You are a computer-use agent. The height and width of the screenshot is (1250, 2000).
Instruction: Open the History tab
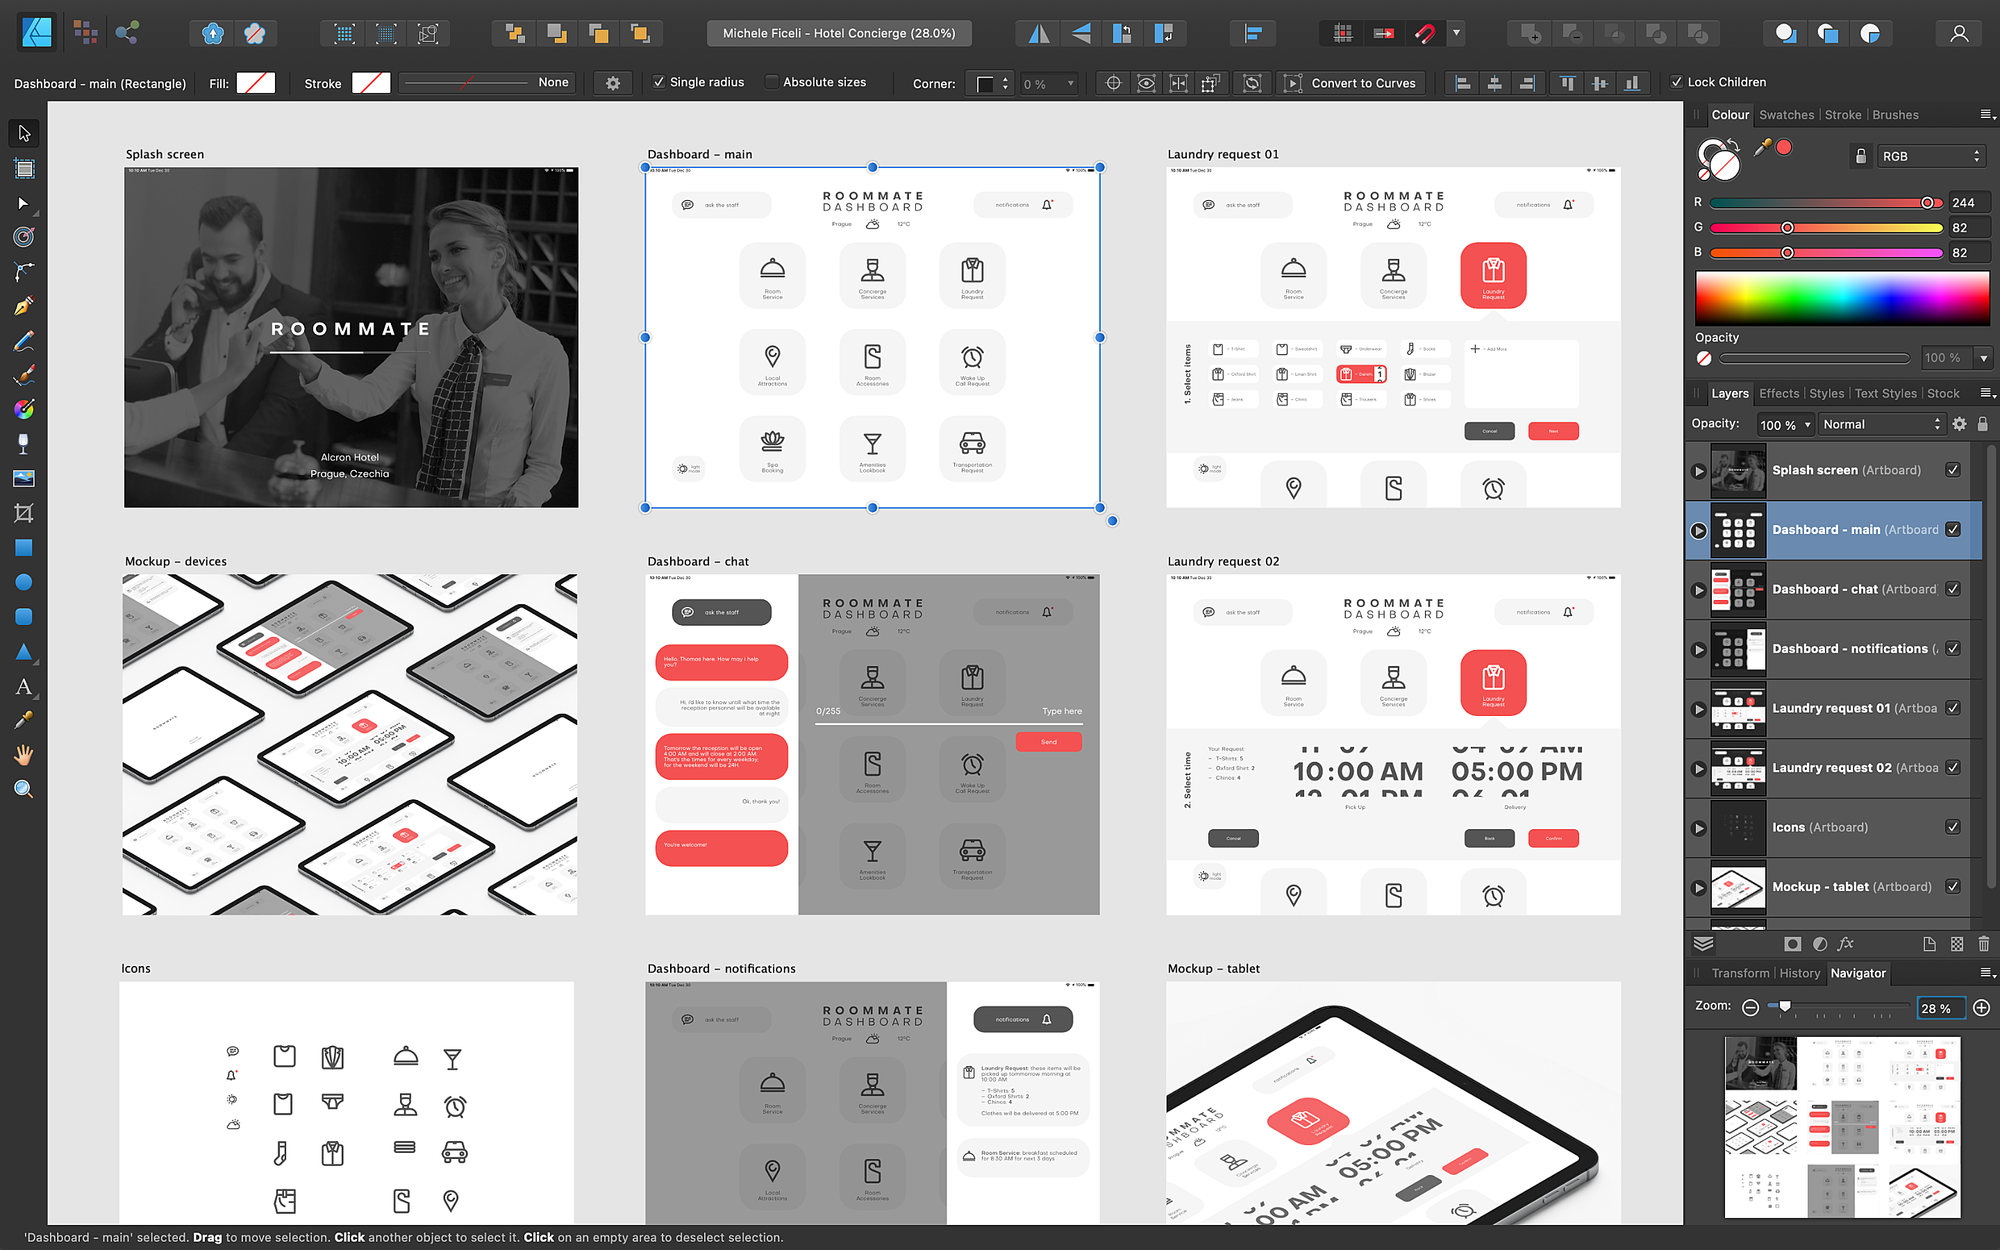tap(1799, 973)
